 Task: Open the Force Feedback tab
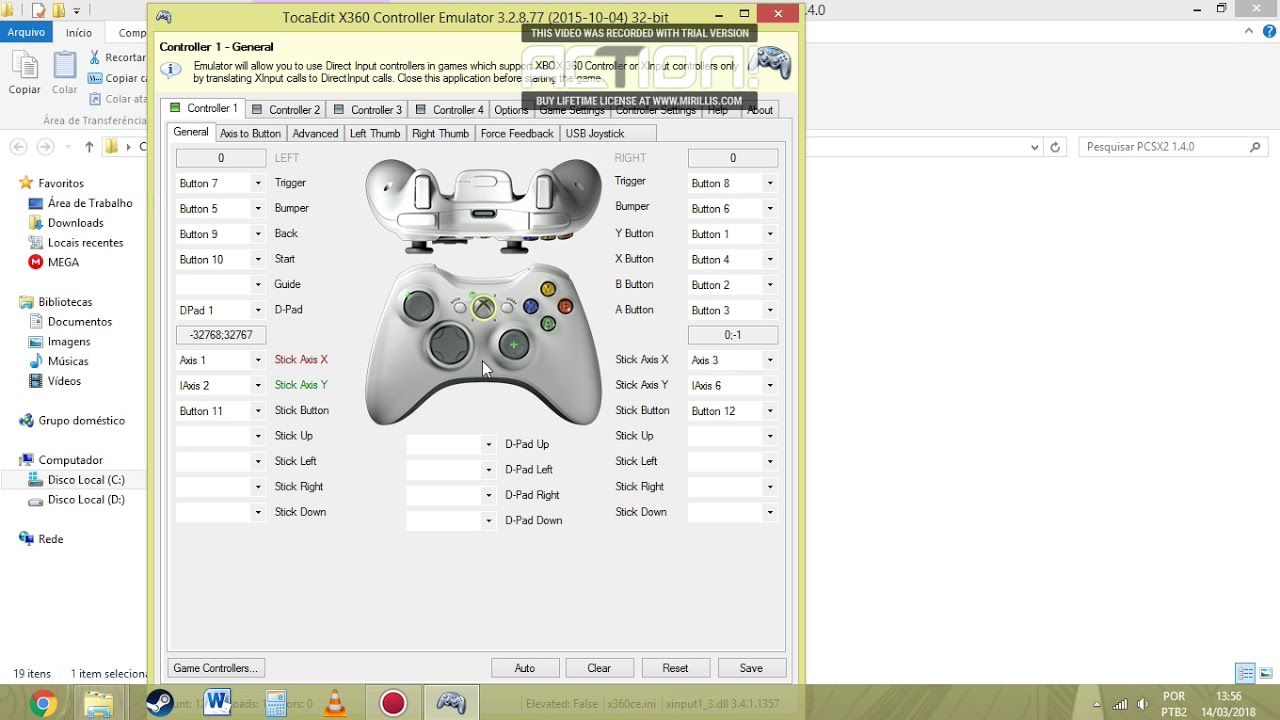coord(517,134)
